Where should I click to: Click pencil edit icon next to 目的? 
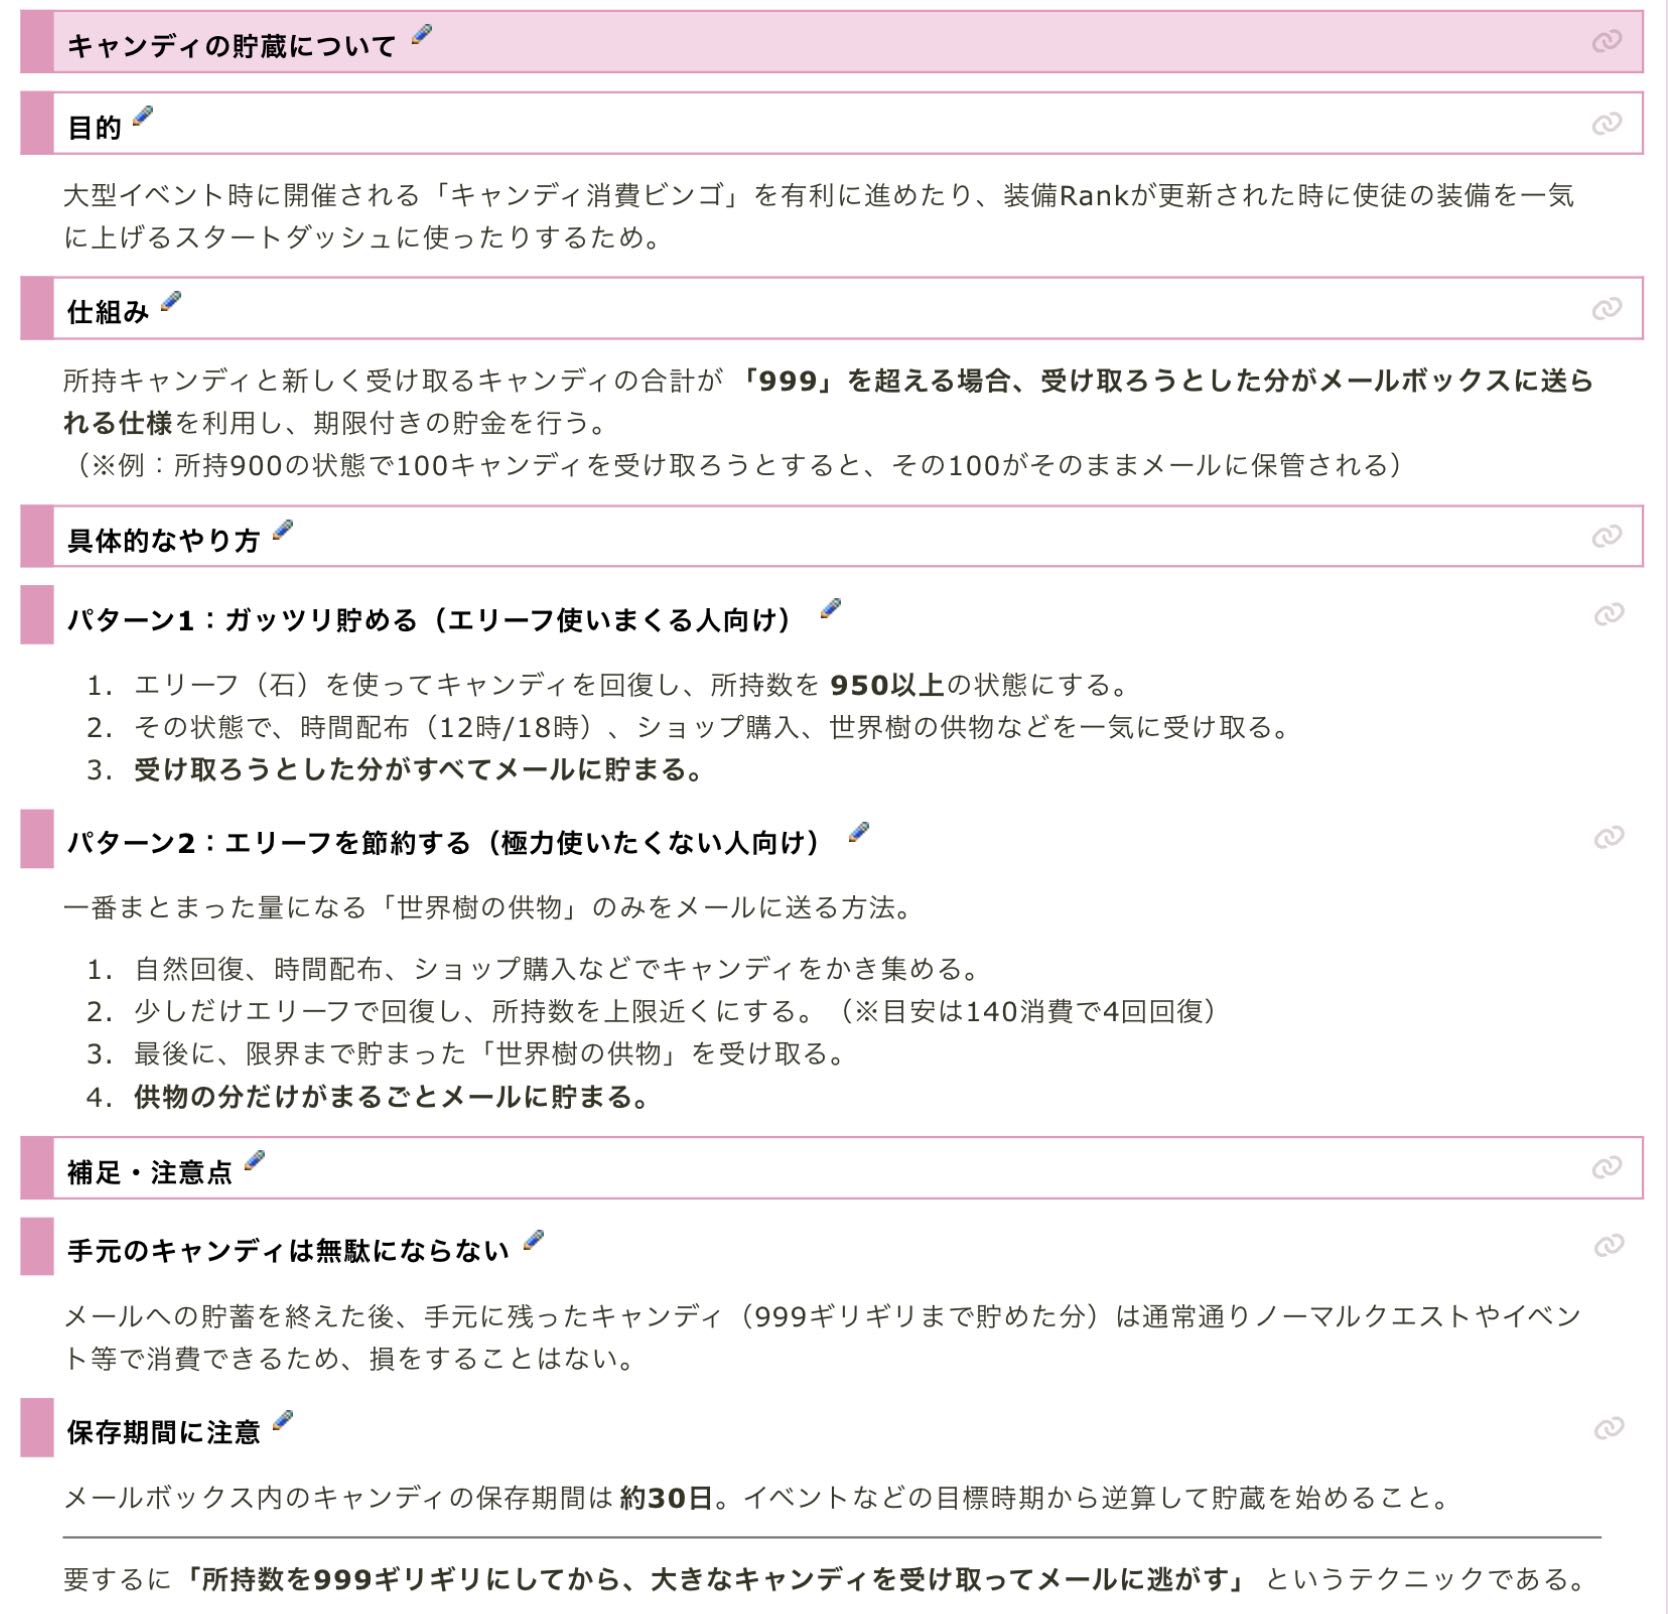[x=143, y=117]
